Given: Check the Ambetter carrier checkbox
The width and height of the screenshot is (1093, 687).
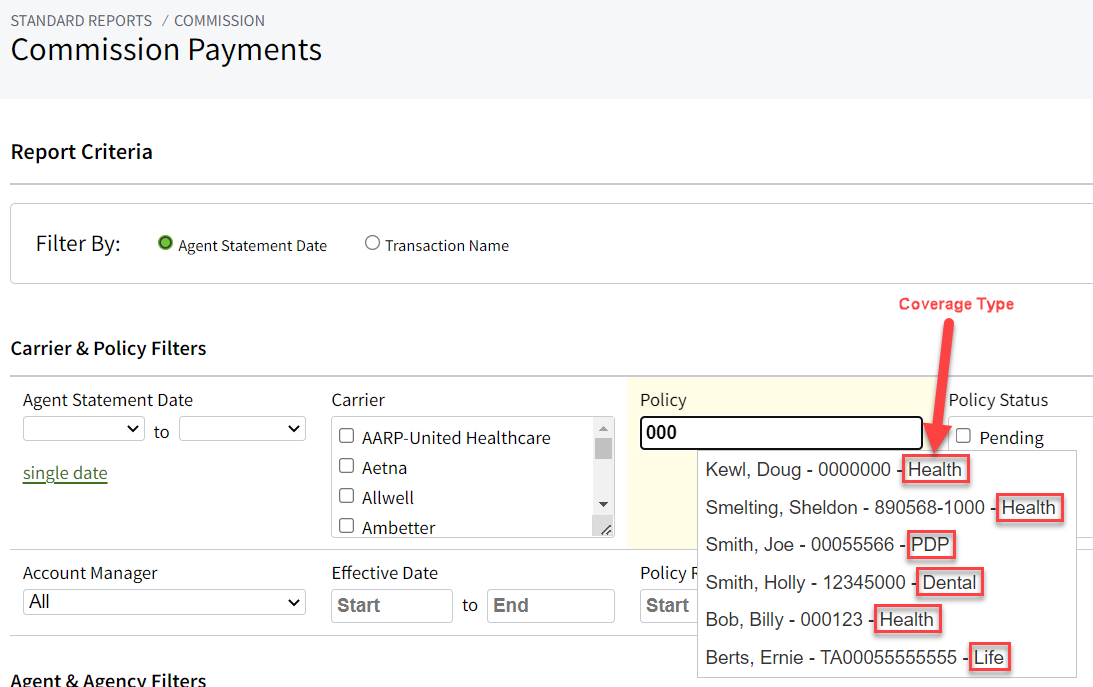Looking at the screenshot, I should [x=345, y=526].
